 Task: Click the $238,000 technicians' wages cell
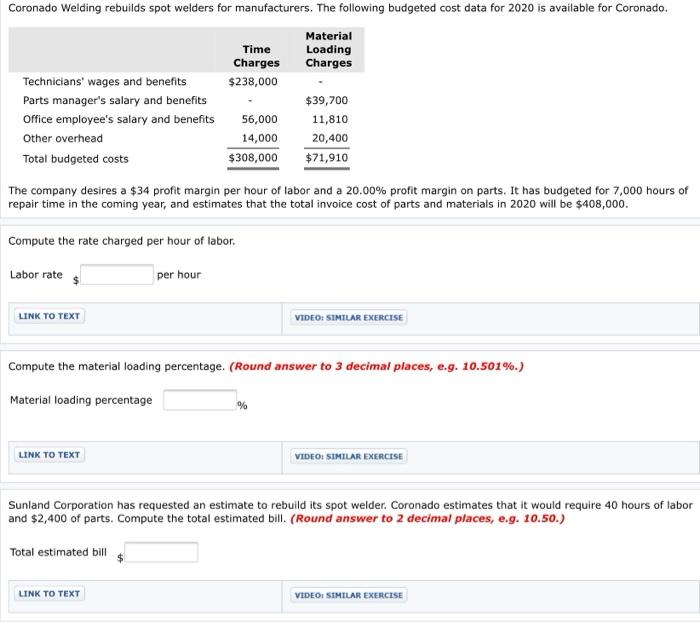(x=253, y=82)
